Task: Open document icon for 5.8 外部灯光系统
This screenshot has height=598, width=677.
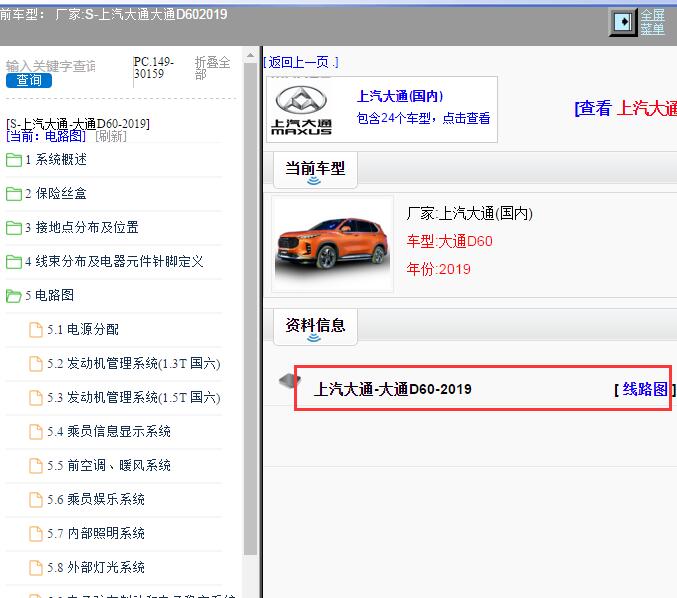Action: point(36,568)
